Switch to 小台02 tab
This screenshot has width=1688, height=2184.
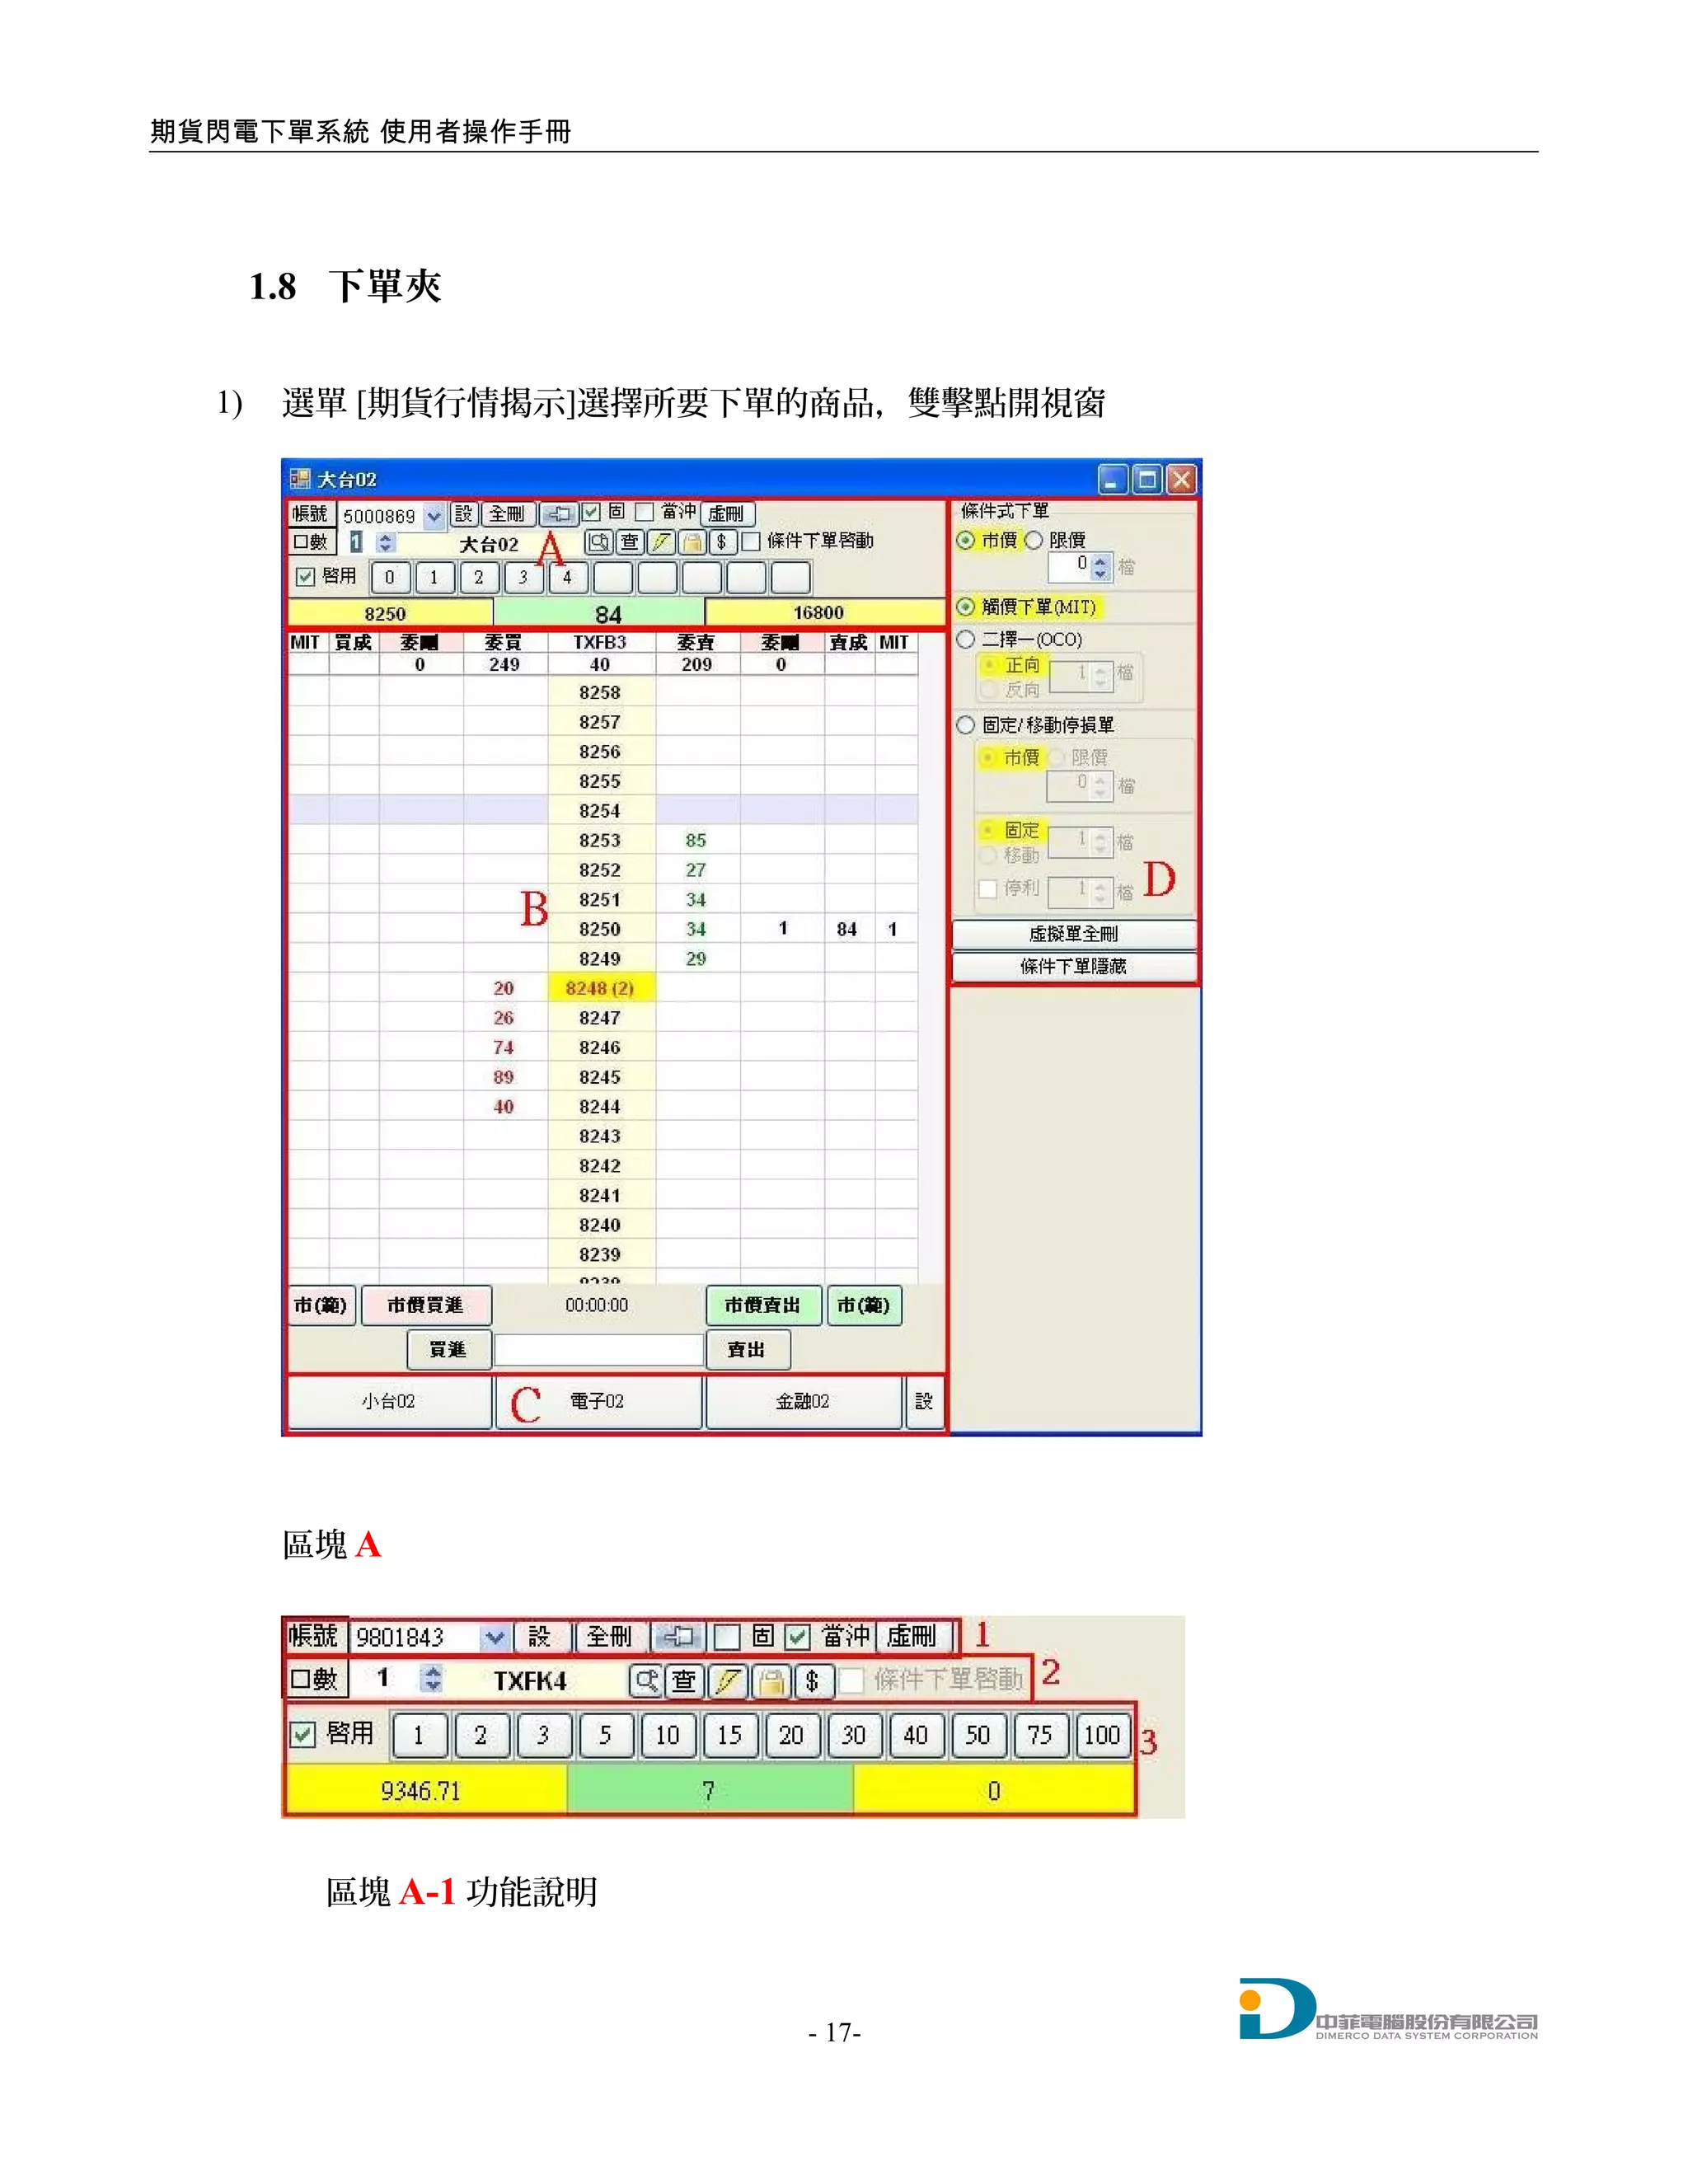pos(389,1402)
